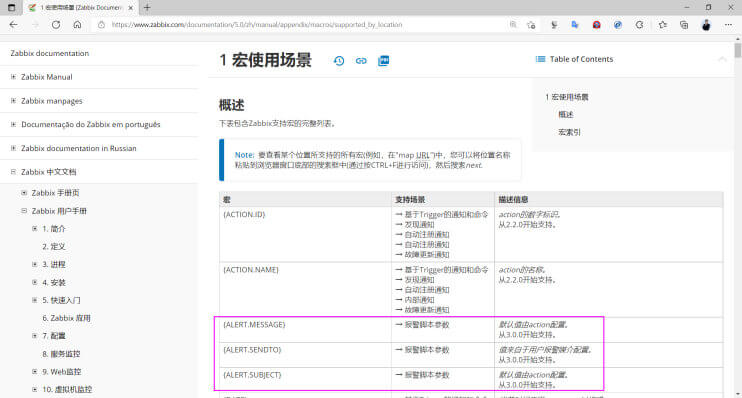Open 7. 配置 section in sidebar
Viewport: 742px width, 398px height.
click(x=53, y=336)
